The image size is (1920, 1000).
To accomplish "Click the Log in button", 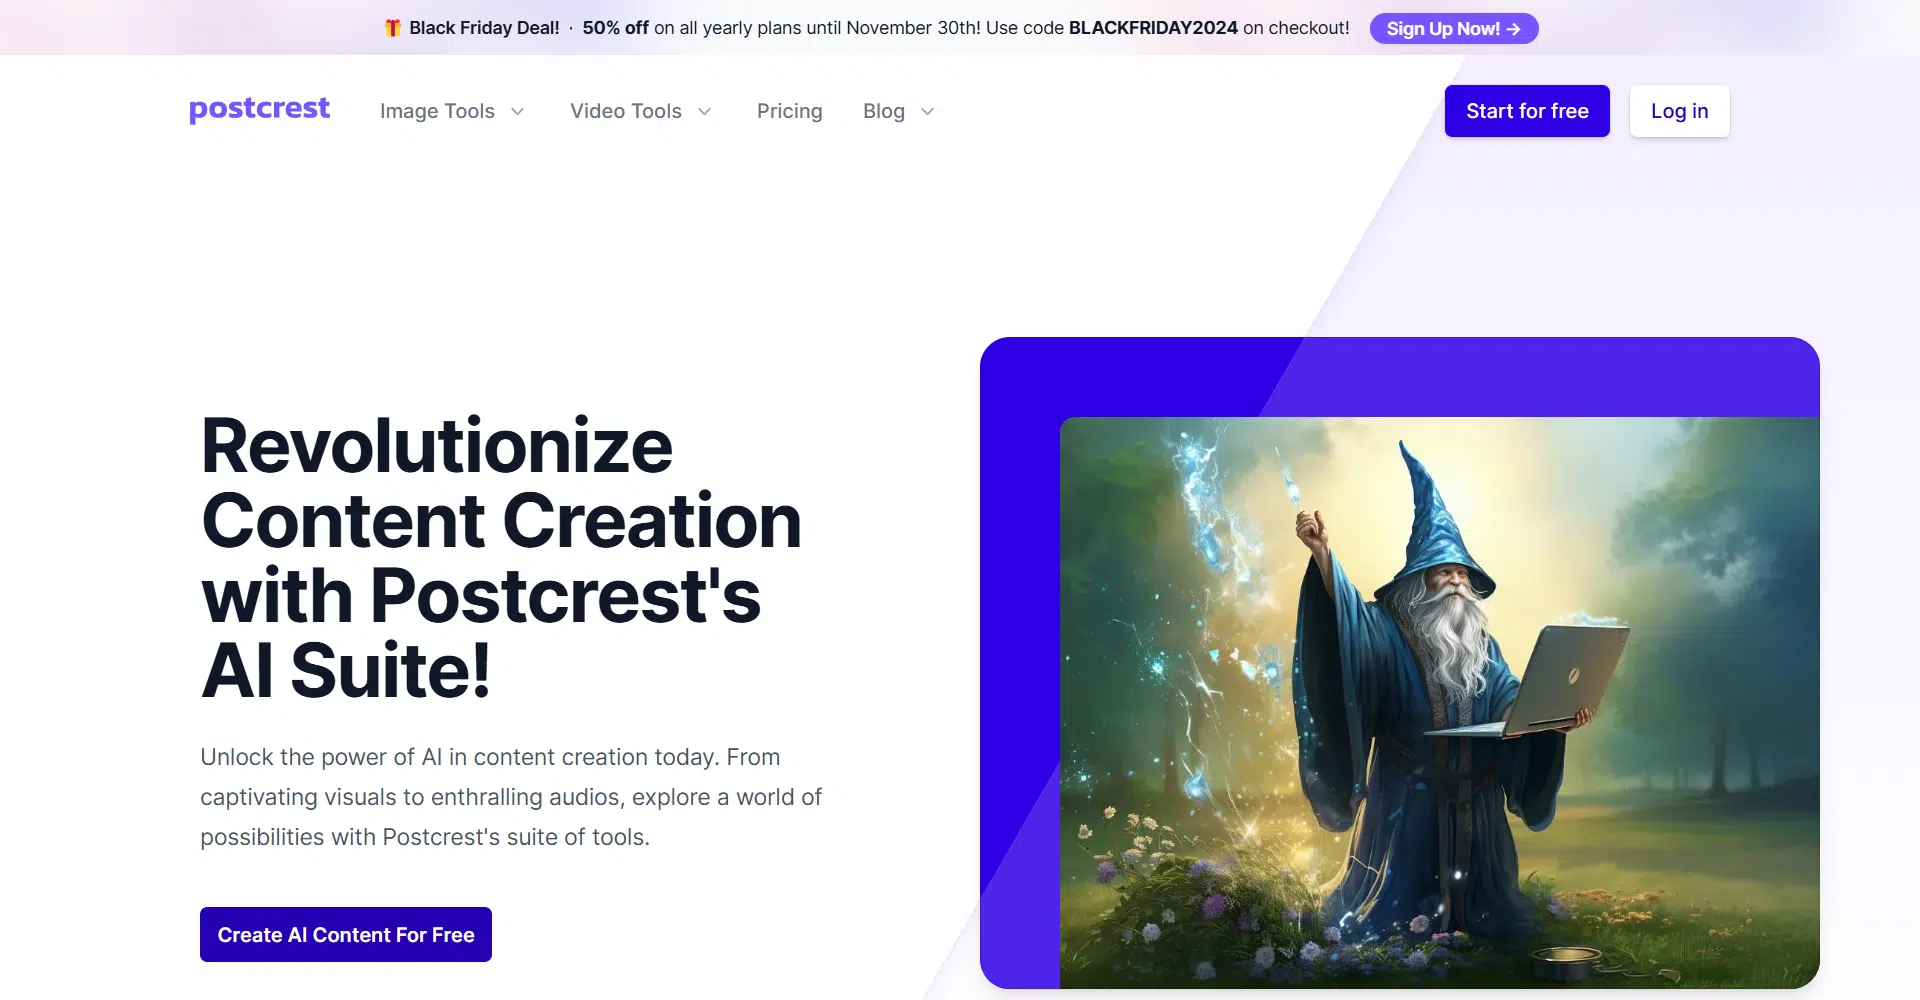I will click(1680, 111).
